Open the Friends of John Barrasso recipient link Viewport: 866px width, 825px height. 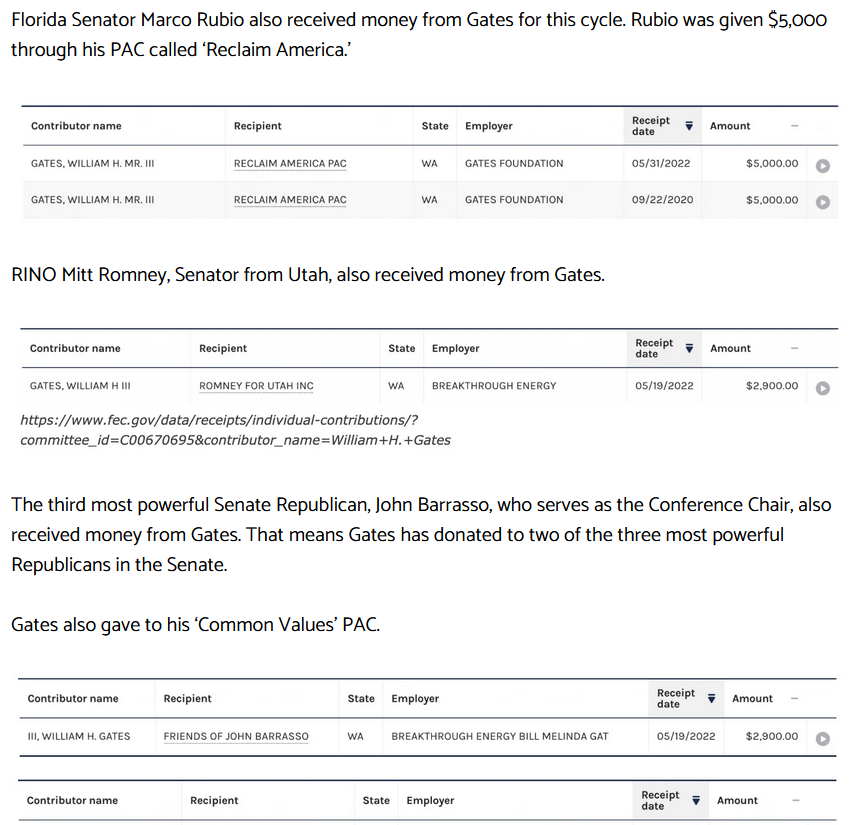pos(236,737)
